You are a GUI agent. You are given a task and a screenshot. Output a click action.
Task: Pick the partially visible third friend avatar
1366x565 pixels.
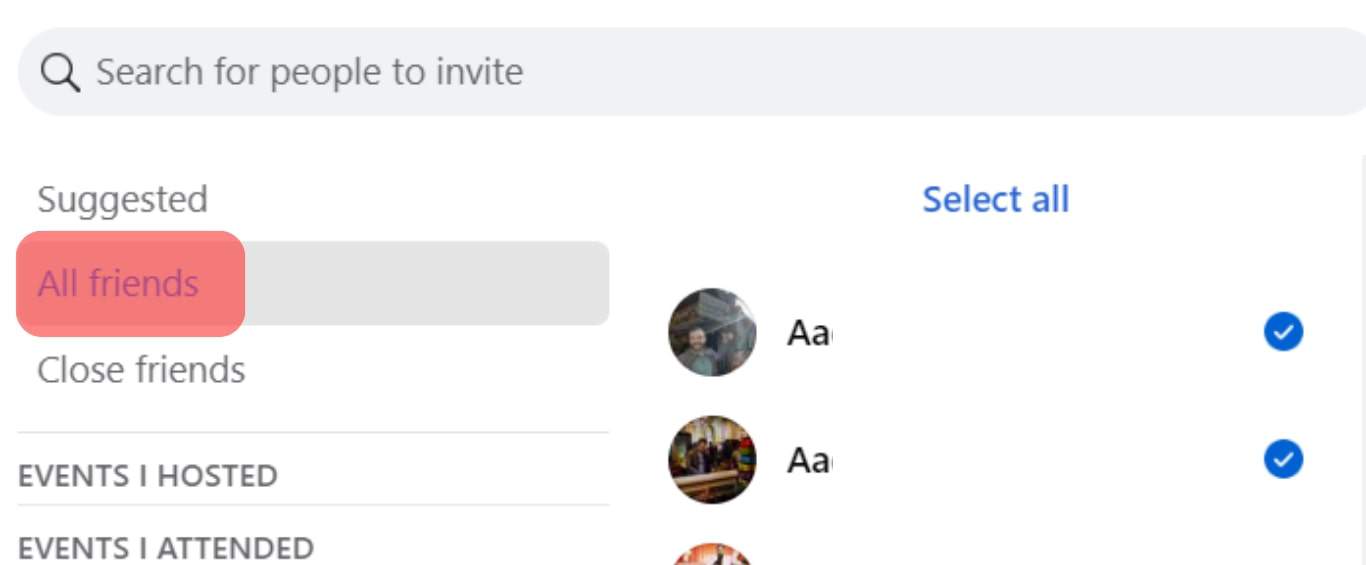[x=712, y=554]
